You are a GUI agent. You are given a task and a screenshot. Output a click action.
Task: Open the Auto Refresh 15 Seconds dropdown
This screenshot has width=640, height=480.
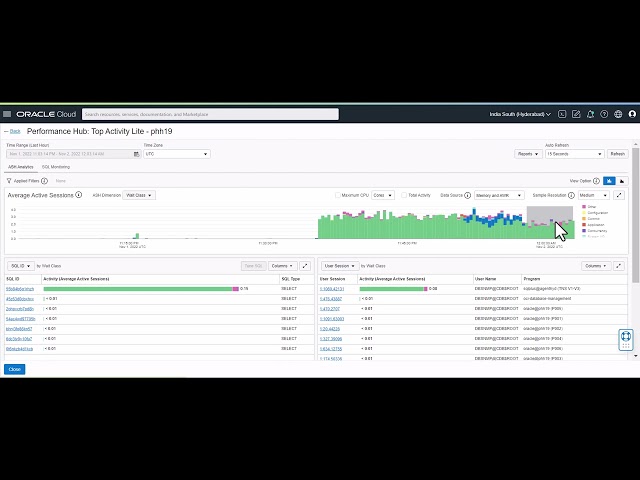(x=575, y=154)
